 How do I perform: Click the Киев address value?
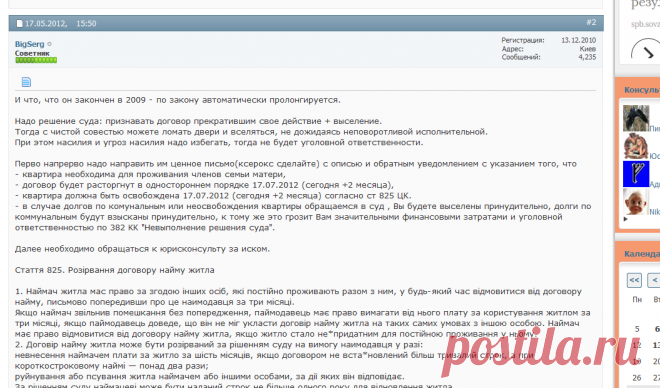(x=588, y=49)
